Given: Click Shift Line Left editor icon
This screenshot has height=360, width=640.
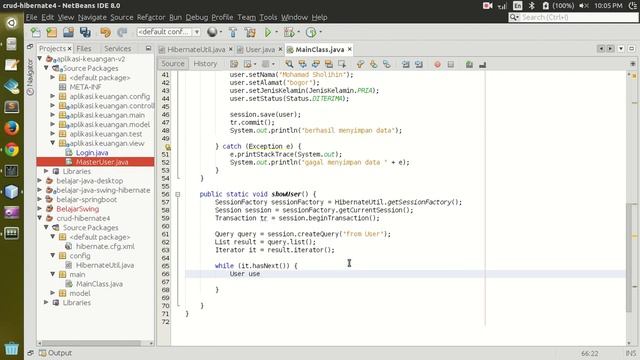Looking at the screenshot, I should pos(406,64).
